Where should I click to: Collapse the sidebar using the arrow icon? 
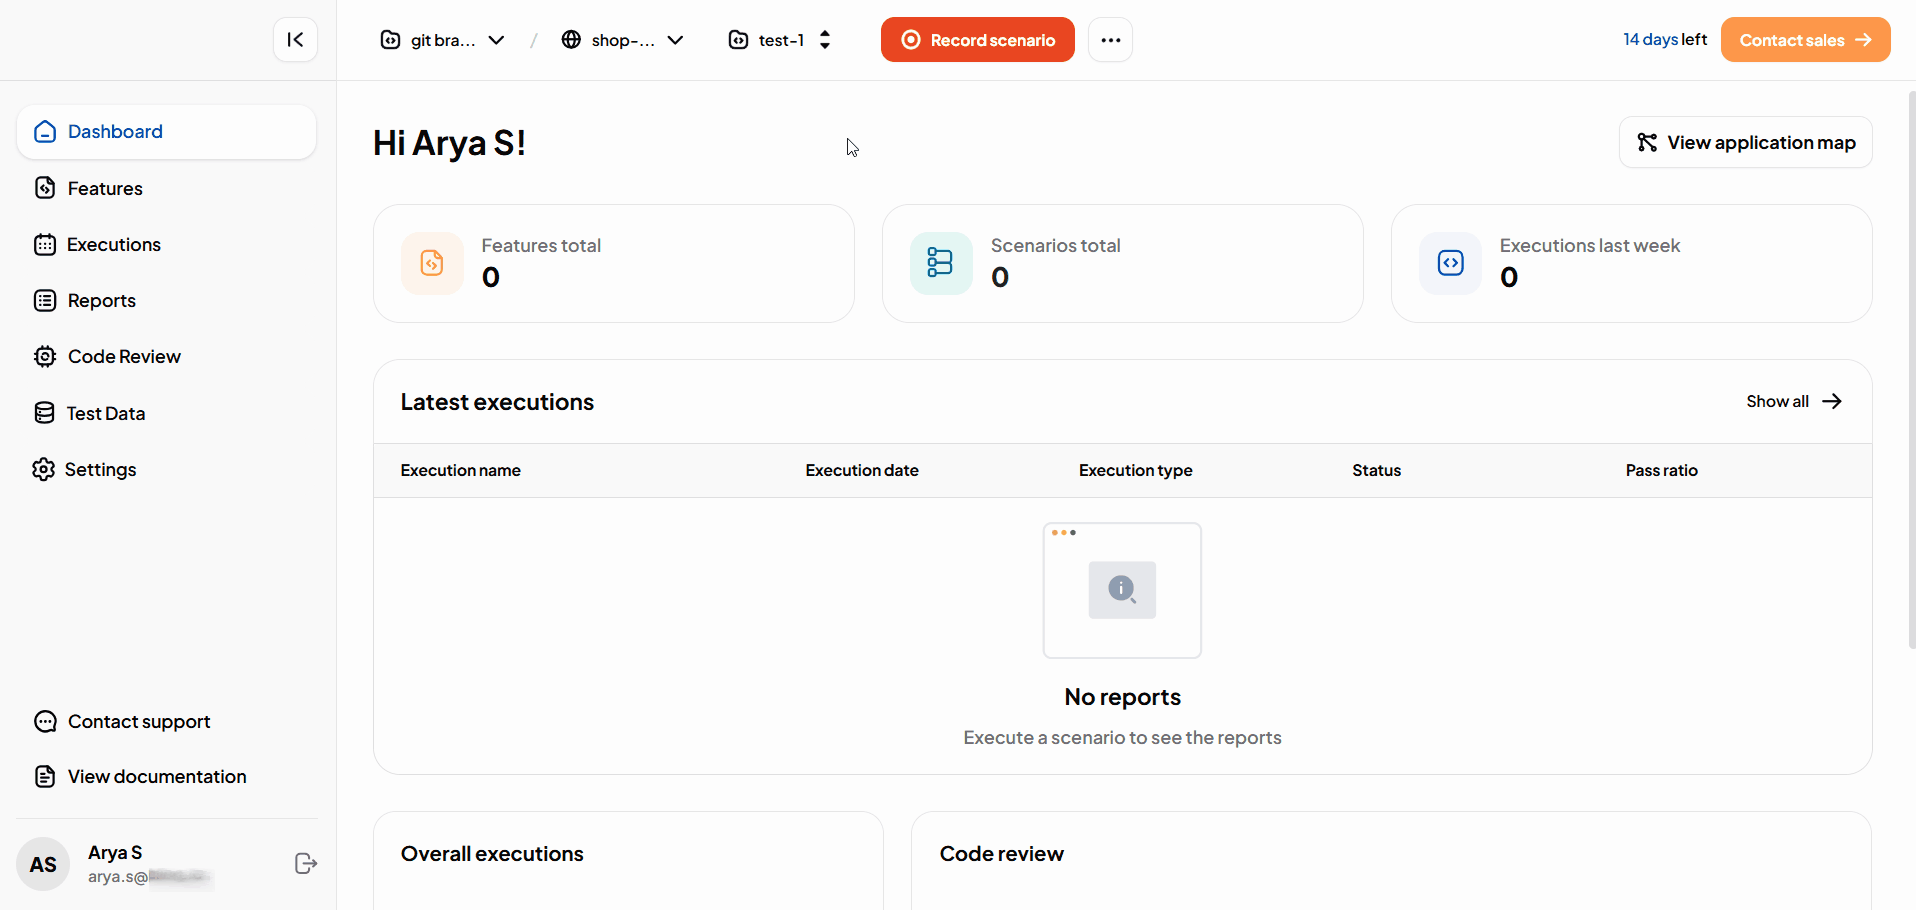(x=295, y=39)
